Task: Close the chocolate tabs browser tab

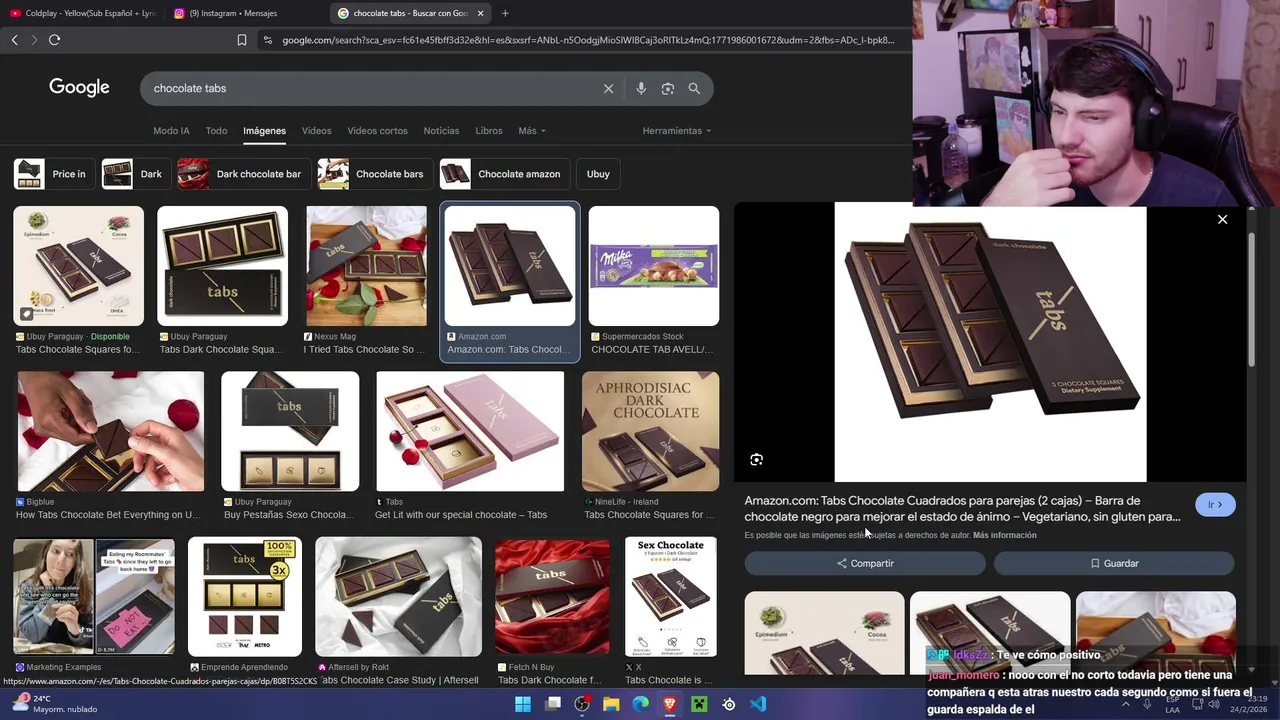Action: point(480,13)
